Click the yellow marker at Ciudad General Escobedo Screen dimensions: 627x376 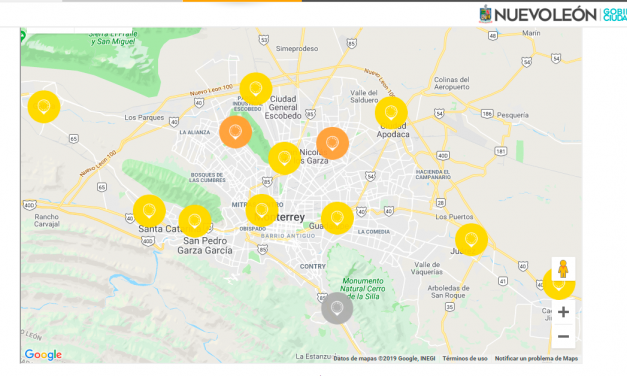coord(256,89)
